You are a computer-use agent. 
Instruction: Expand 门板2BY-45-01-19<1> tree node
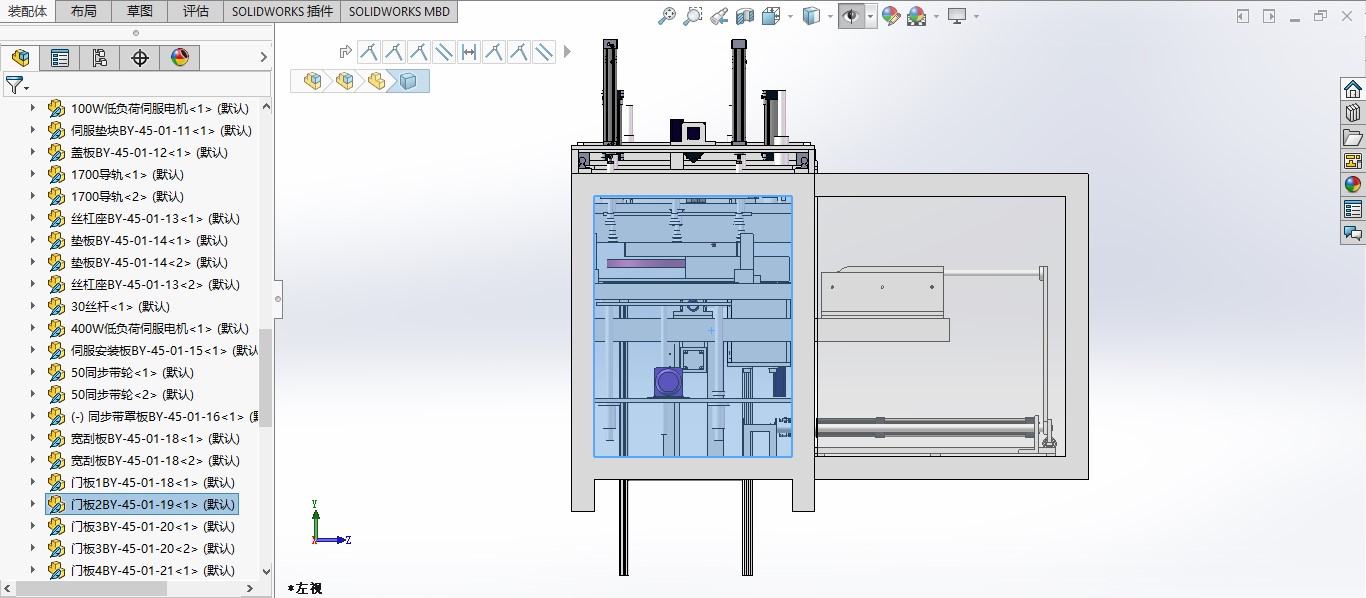pyautogui.click(x=32, y=504)
